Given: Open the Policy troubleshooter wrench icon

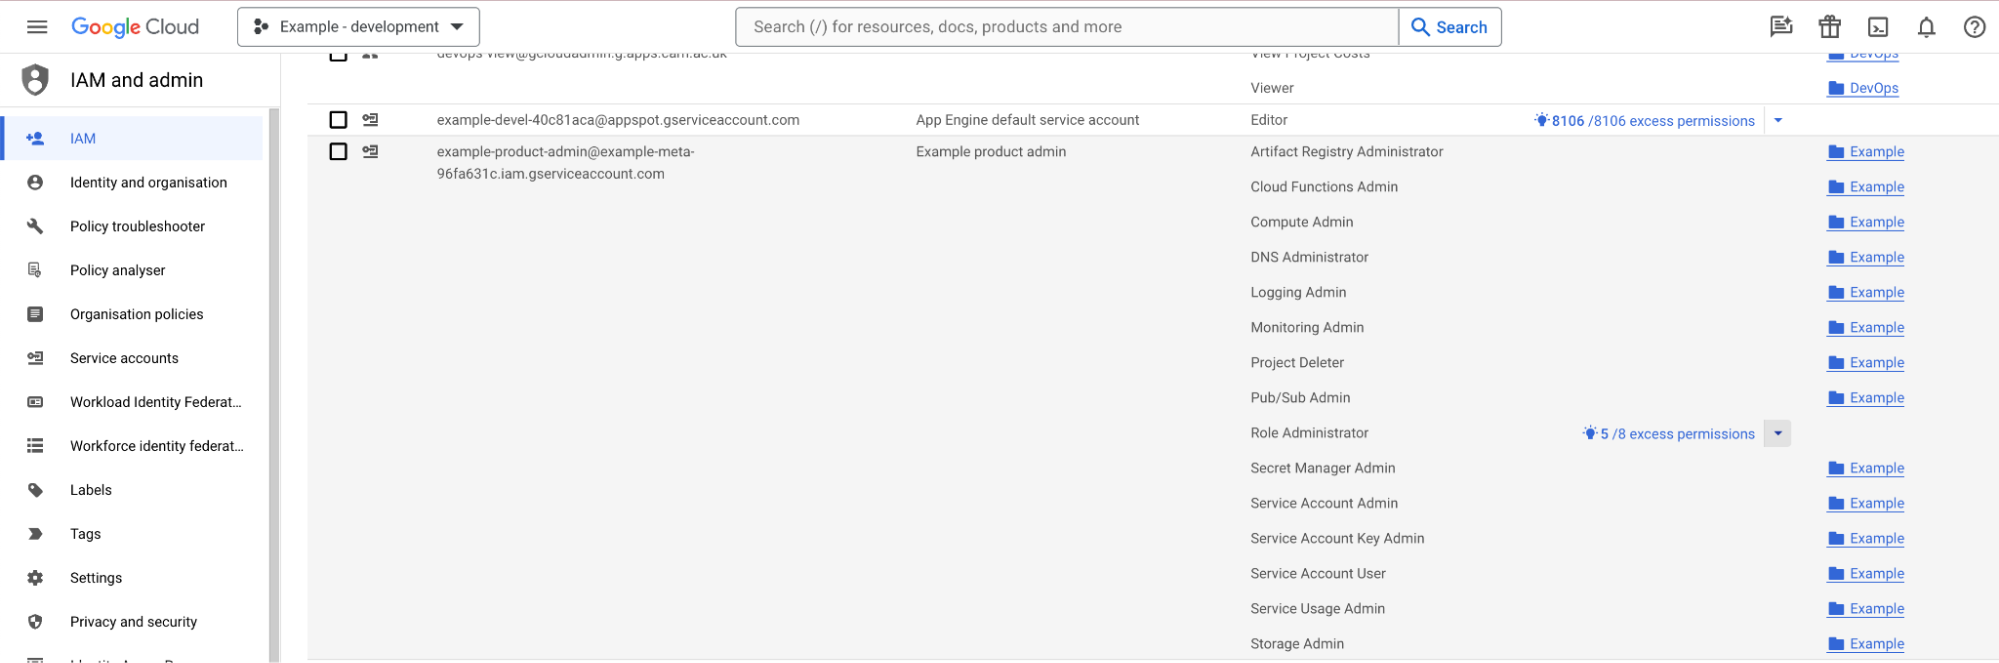Looking at the screenshot, I should (35, 226).
